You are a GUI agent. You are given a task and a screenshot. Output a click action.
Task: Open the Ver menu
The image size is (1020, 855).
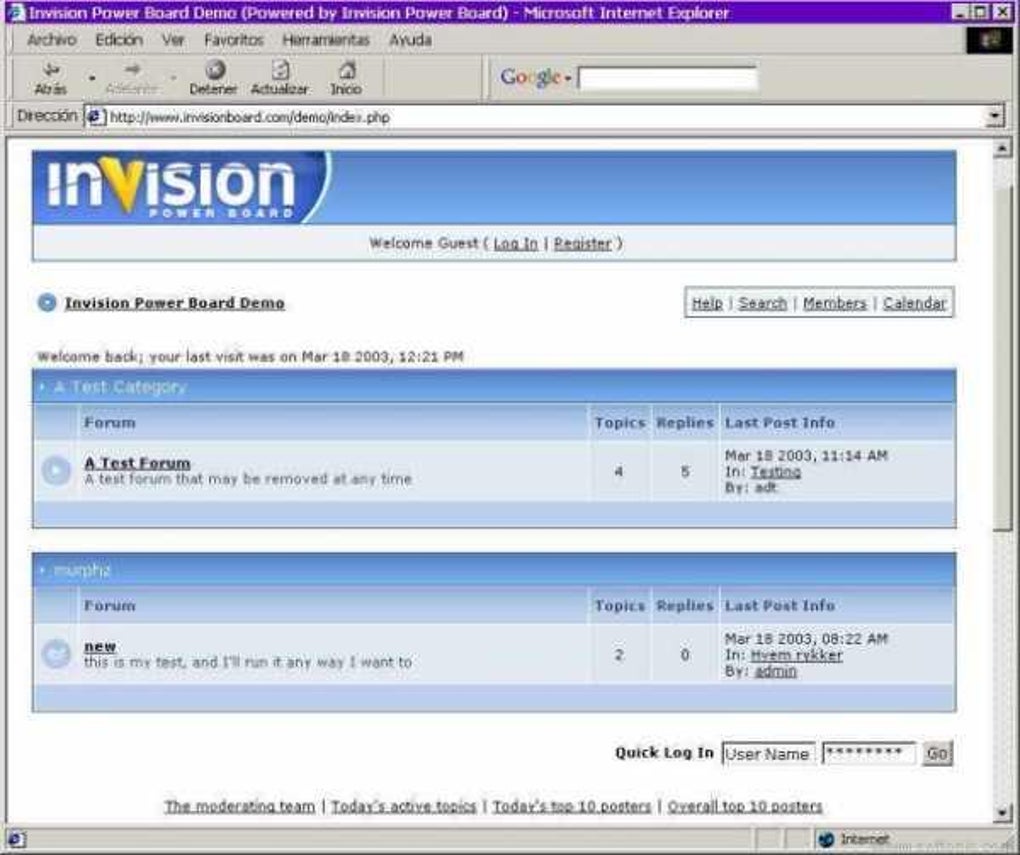click(173, 40)
